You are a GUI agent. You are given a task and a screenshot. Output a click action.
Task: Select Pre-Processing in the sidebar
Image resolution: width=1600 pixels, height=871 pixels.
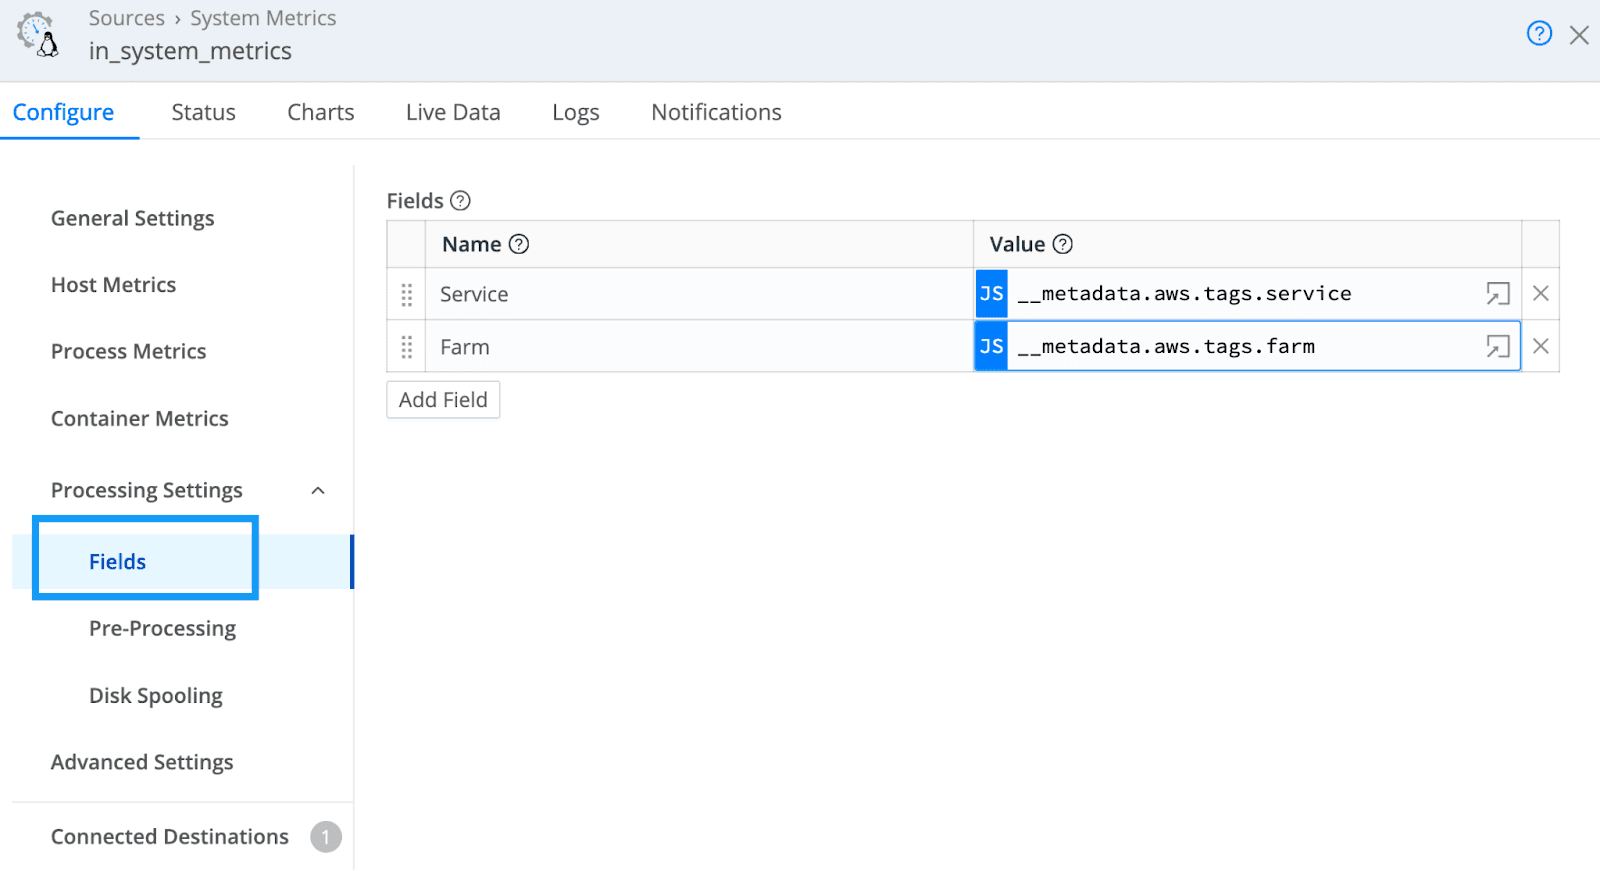(162, 629)
